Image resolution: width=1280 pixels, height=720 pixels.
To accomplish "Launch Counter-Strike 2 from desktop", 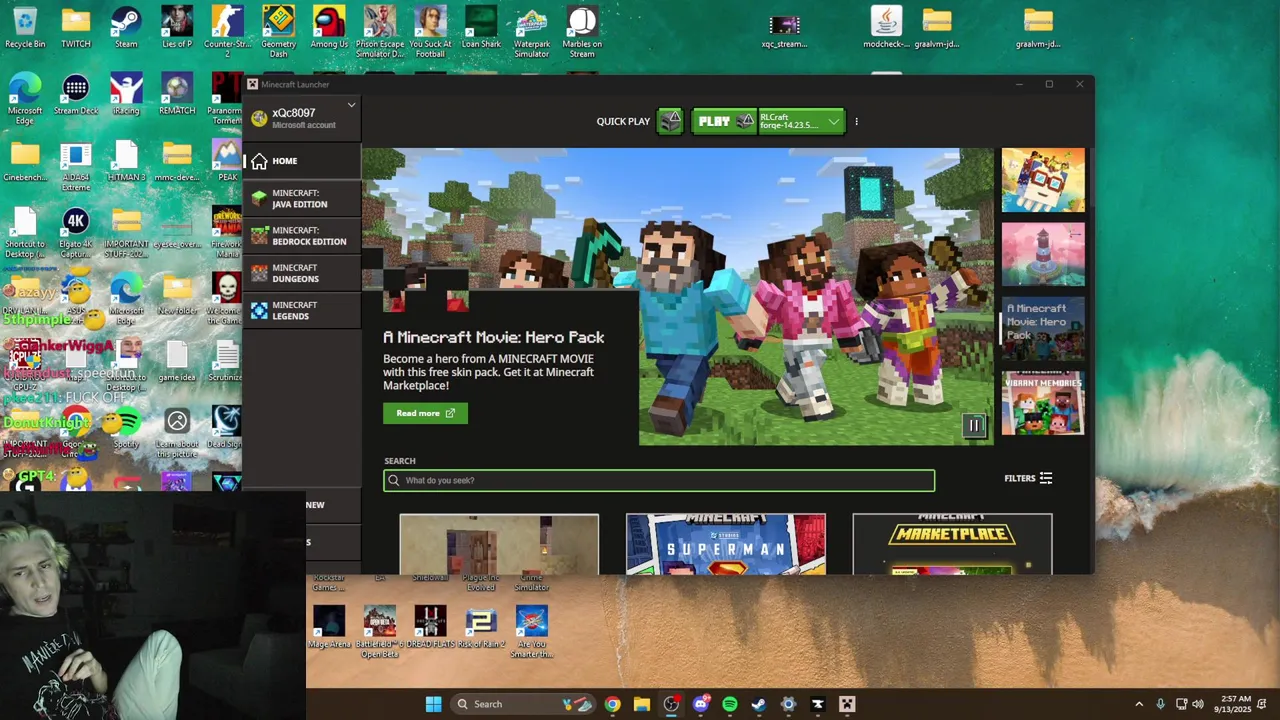I will click(228, 31).
